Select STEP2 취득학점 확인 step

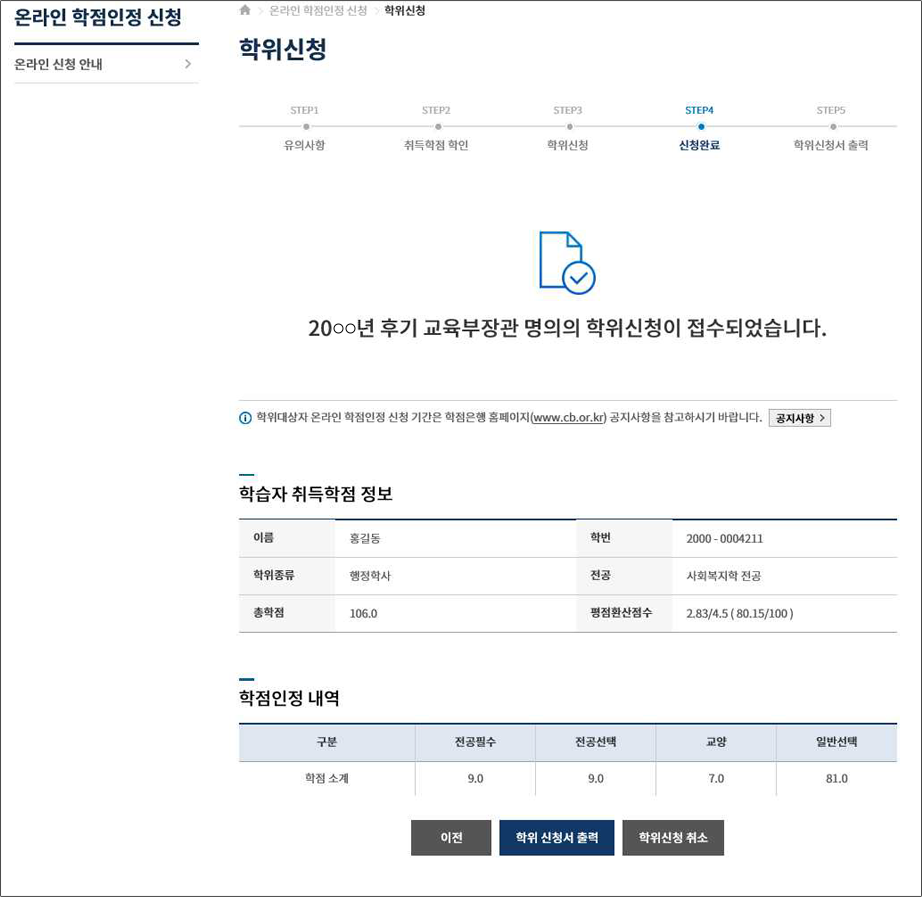(436, 128)
